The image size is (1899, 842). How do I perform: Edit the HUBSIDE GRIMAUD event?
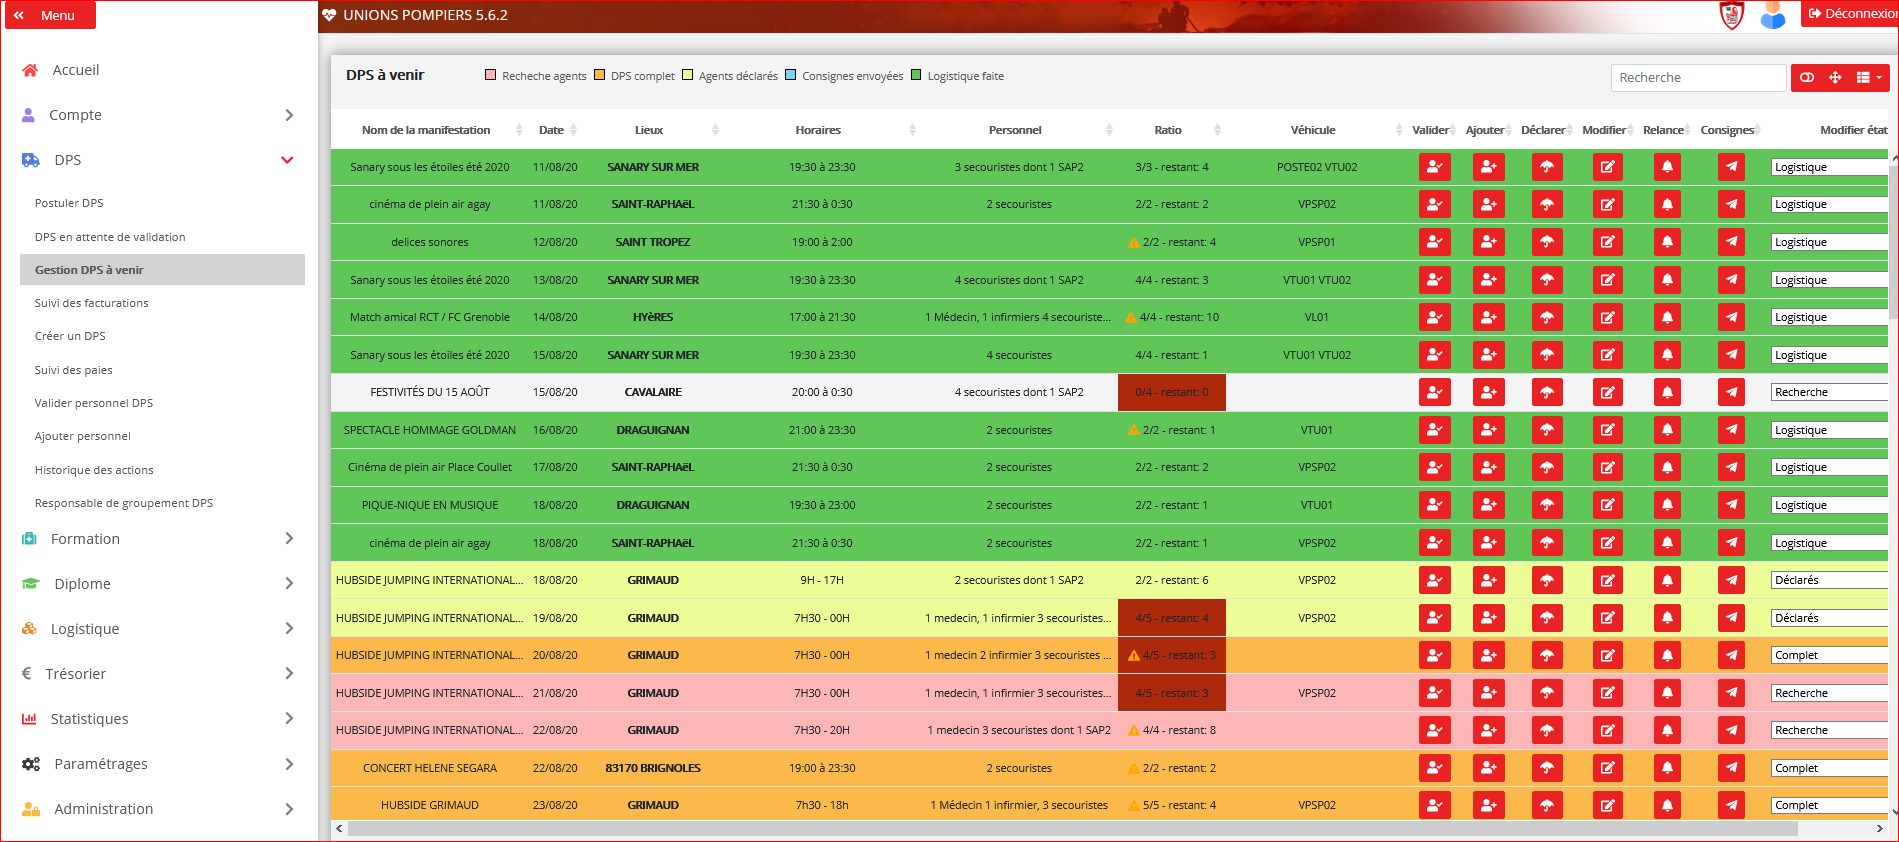[x=1608, y=805]
